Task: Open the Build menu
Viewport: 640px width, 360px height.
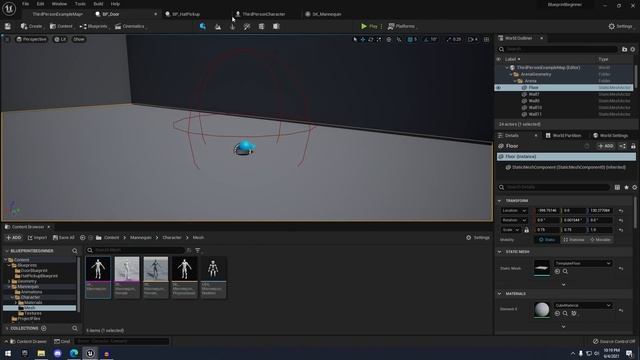Action: coord(98,4)
